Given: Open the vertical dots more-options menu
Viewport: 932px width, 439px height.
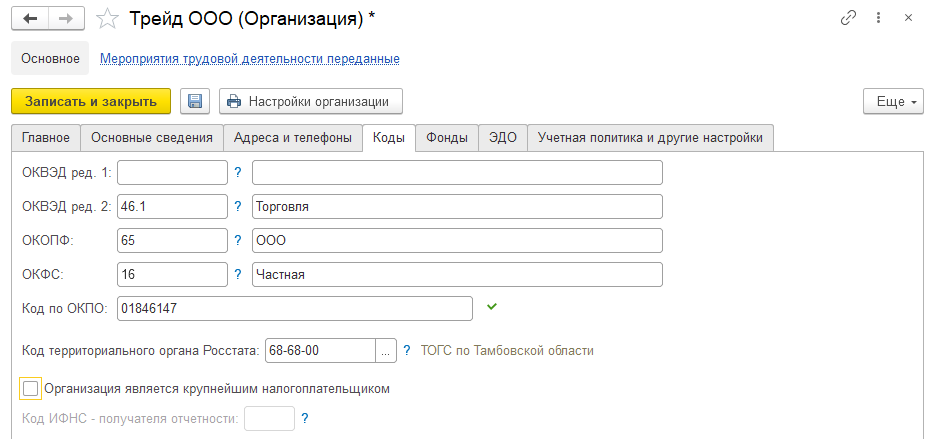Looking at the screenshot, I should [879, 18].
